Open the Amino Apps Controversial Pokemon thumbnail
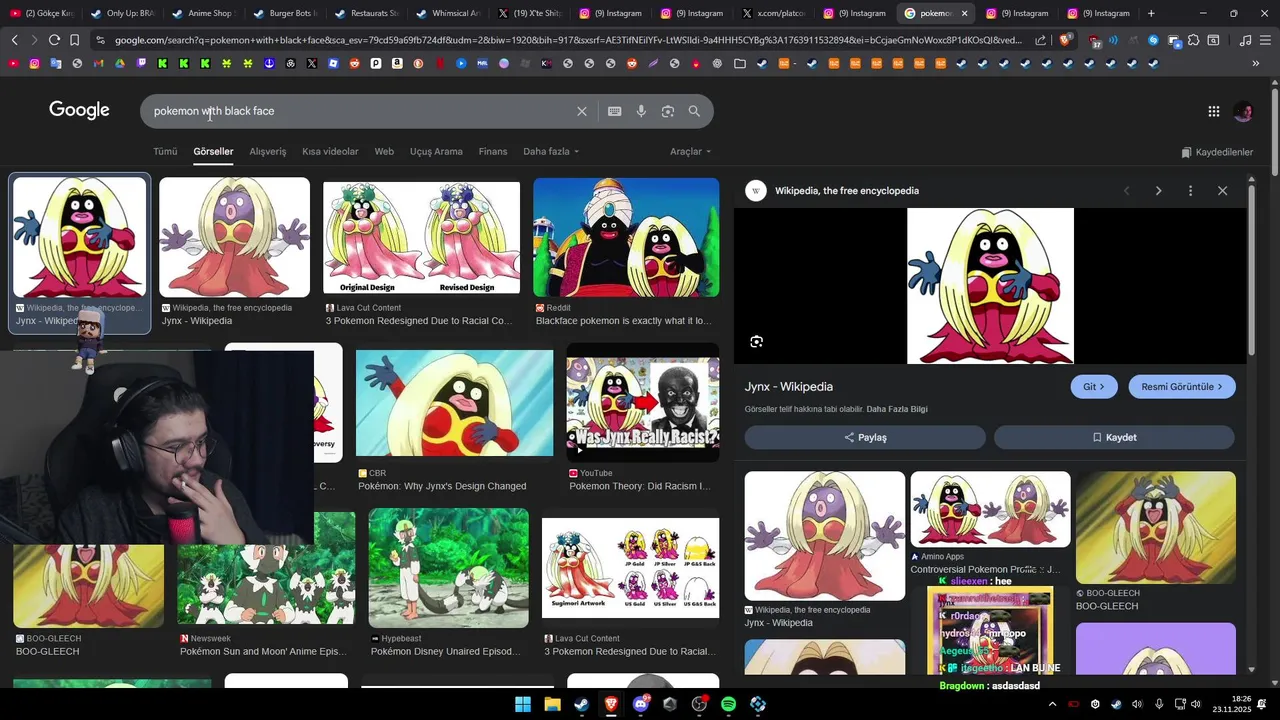The image size is (1280, 720). [x=990, y=510]
